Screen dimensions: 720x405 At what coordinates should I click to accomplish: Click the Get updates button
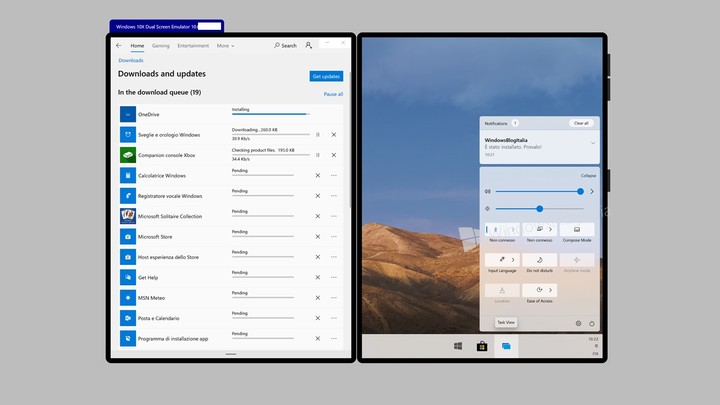coord(326,76)
